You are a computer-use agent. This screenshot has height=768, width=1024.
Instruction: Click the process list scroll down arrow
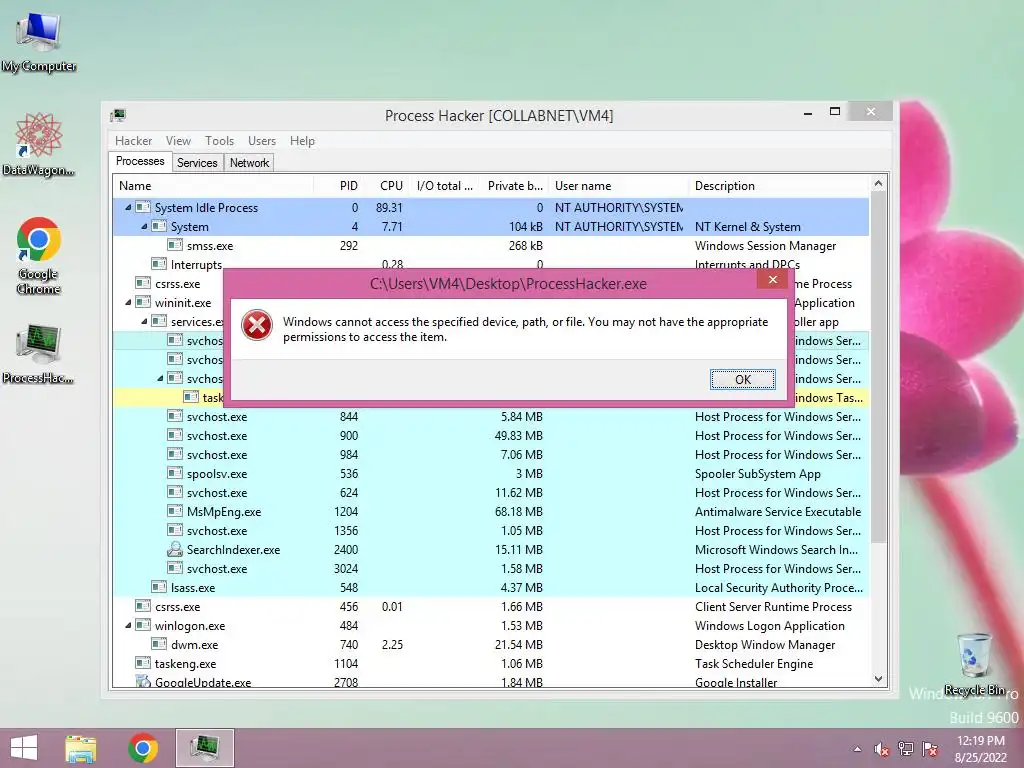point(878,679)
